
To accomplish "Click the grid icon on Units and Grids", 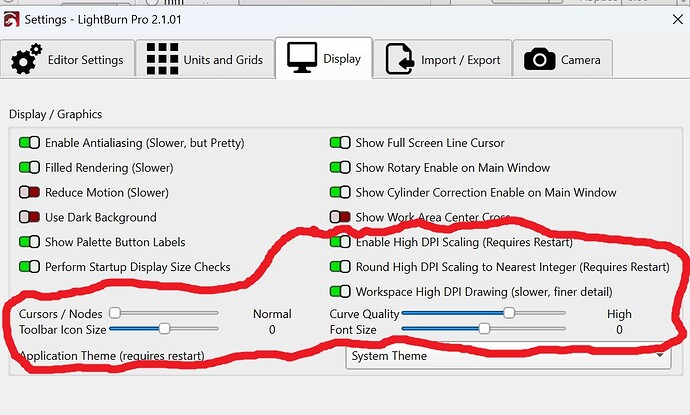I will [x=162, y=59].
